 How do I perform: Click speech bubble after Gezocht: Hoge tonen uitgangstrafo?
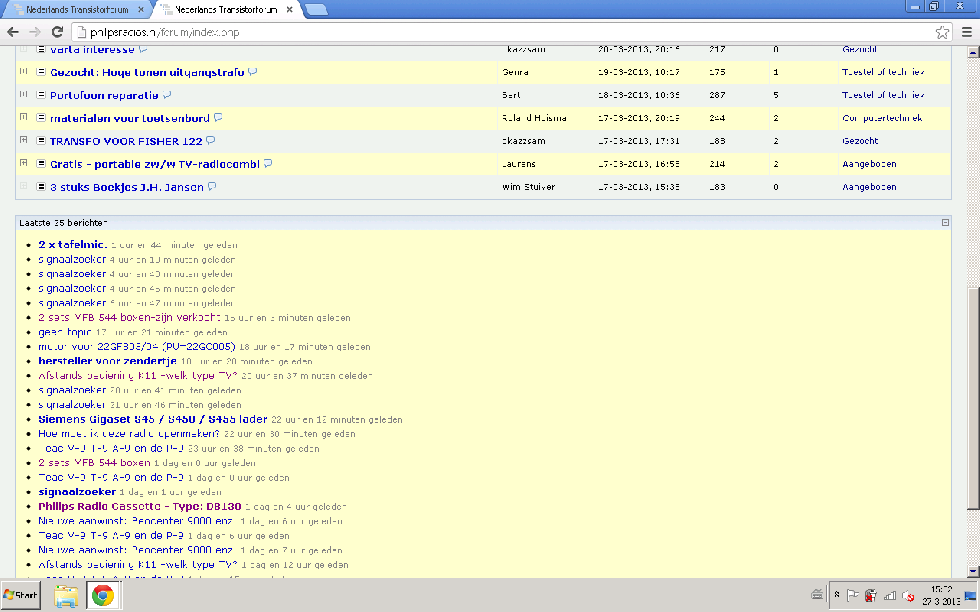tap(252, 72)
